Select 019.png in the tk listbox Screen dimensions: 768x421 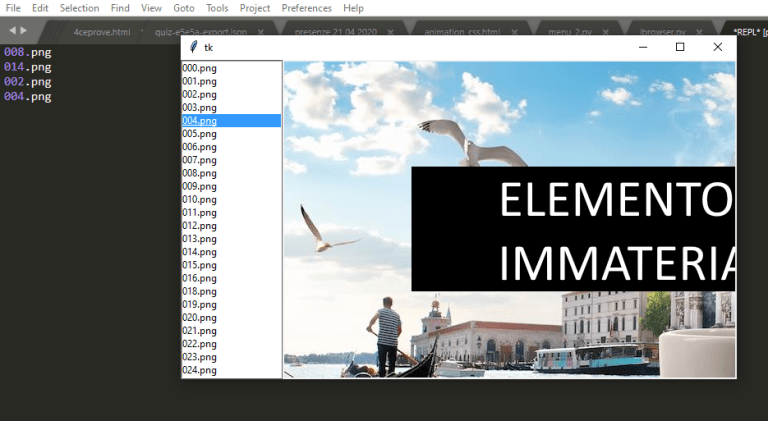[x=231, y=304]
